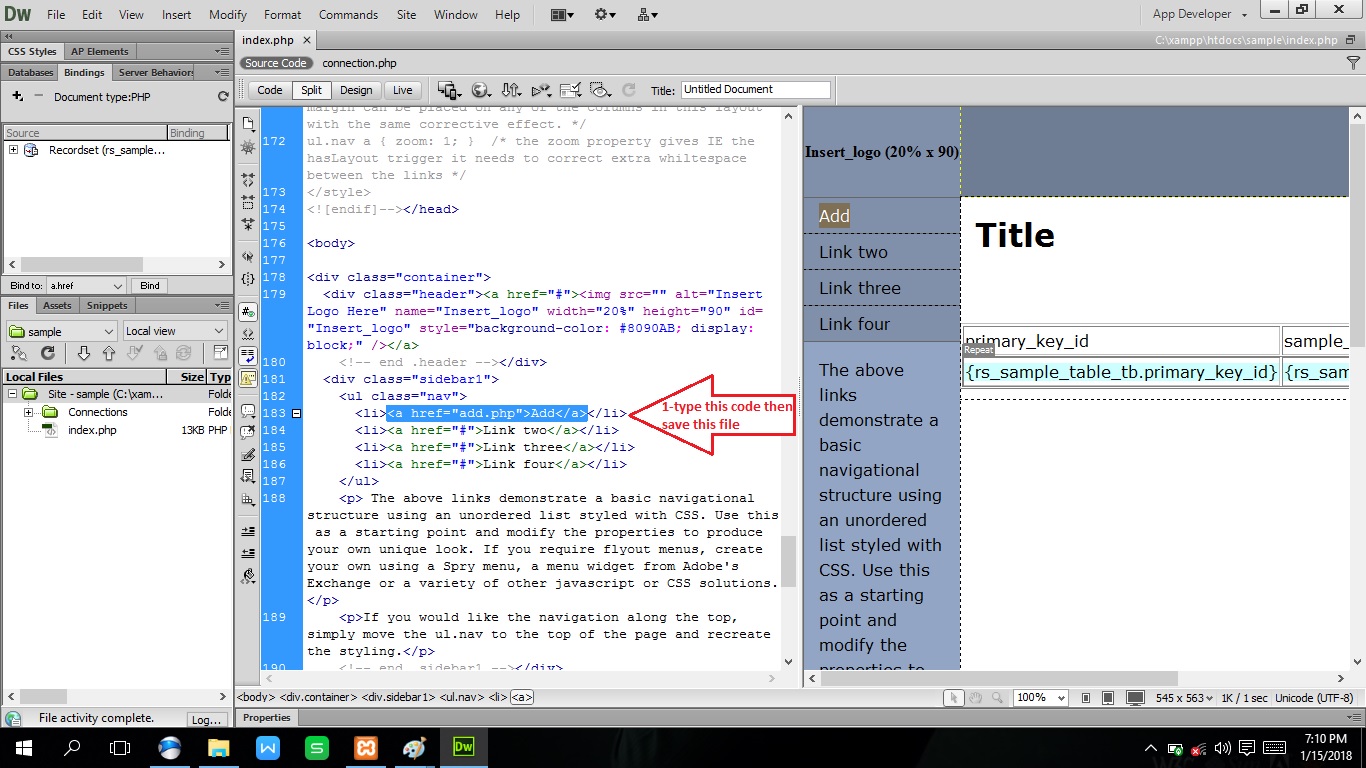Screen dimensions: 1366x768
Task: Click the Title input field
Action: point(756,89)
